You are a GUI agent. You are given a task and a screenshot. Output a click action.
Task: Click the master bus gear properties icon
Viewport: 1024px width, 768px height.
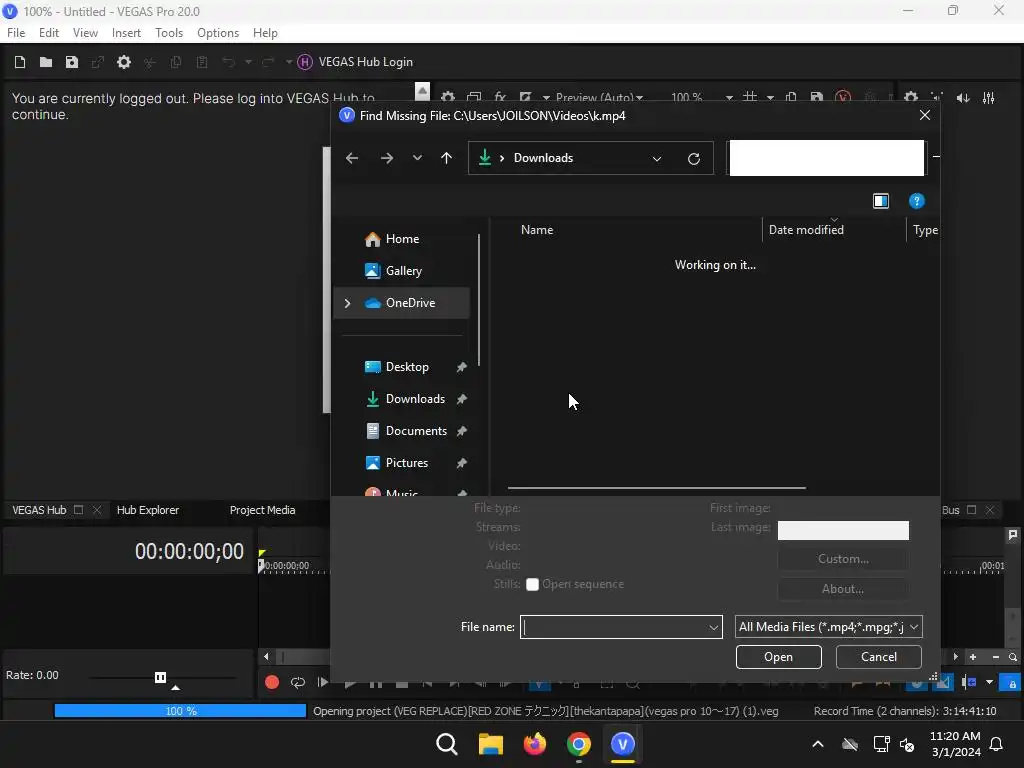tap(910, 98)
